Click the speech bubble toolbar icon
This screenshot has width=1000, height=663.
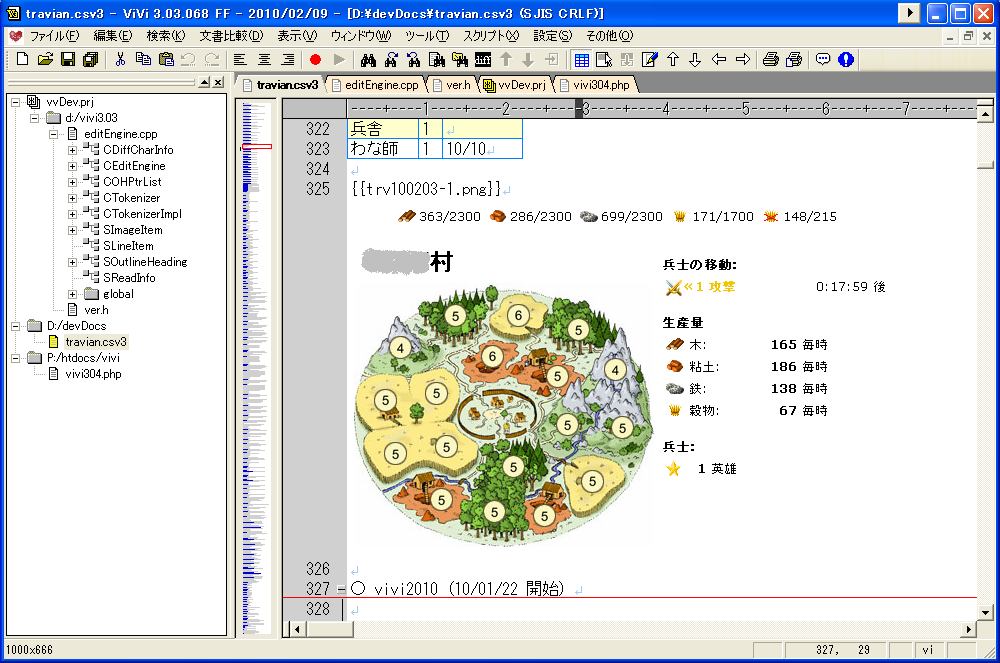click(823, 59)
